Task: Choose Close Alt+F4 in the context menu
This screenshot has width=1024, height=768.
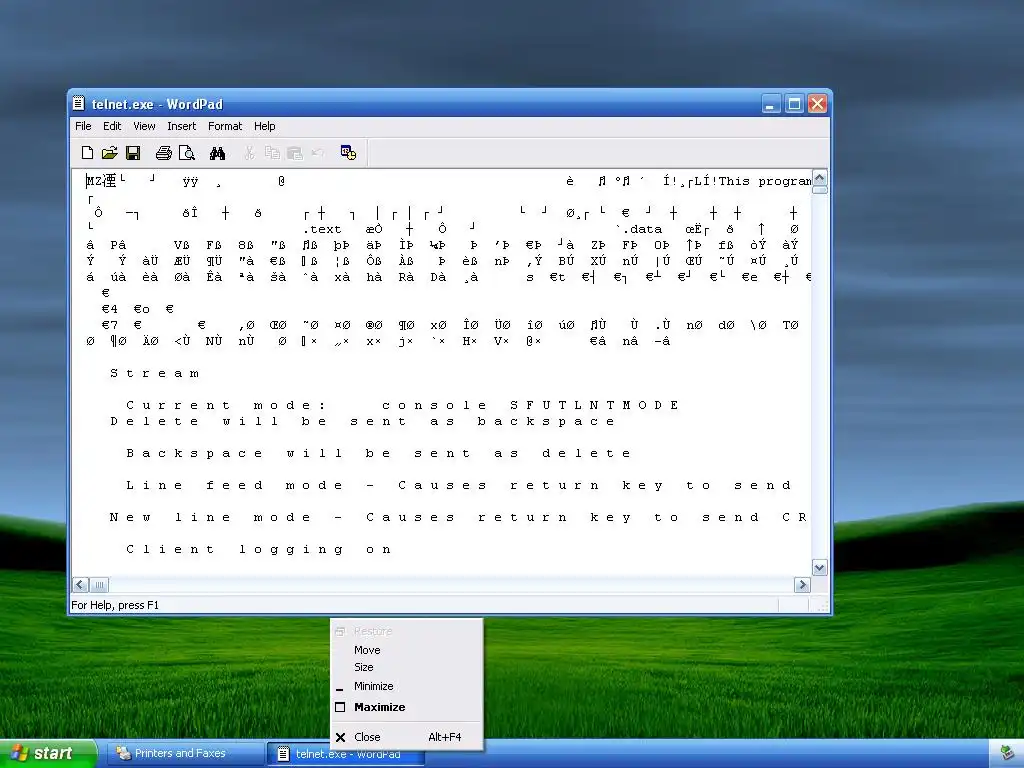Action: click(x=407, y=737)
